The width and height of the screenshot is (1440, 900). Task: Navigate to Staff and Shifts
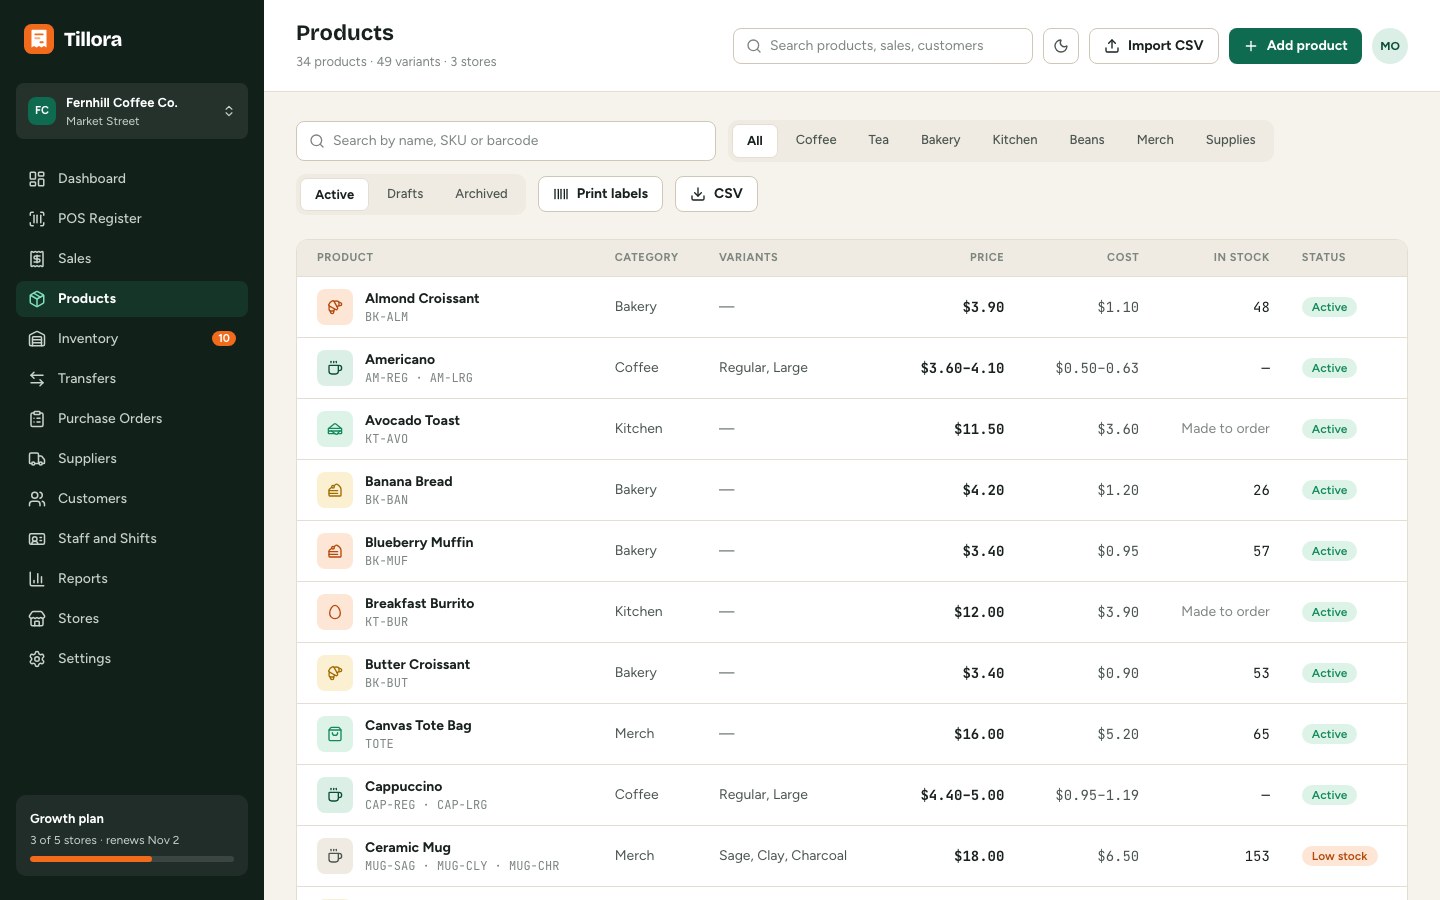pyautogui.click(x=132, y=539)
